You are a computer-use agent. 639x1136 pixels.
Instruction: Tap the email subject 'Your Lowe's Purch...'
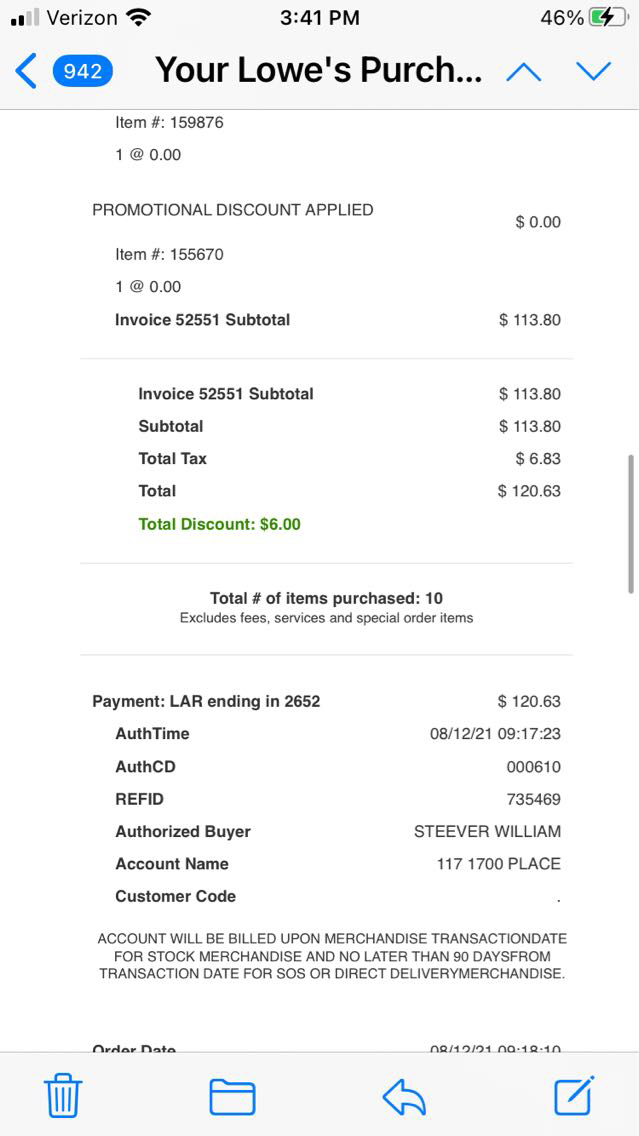click(x=318, y=71)
